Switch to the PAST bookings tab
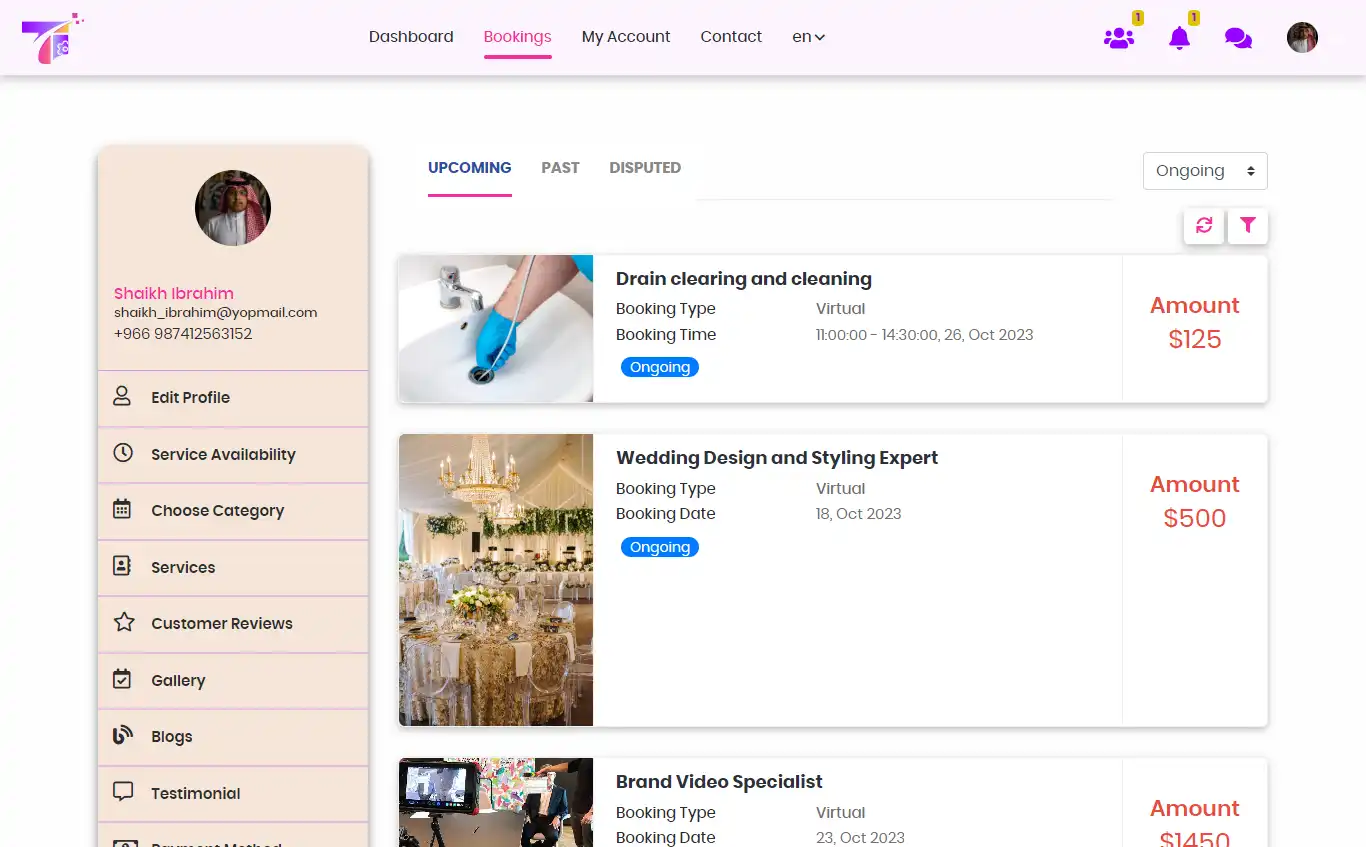The image size is (1366, 847). click(560, 167)
